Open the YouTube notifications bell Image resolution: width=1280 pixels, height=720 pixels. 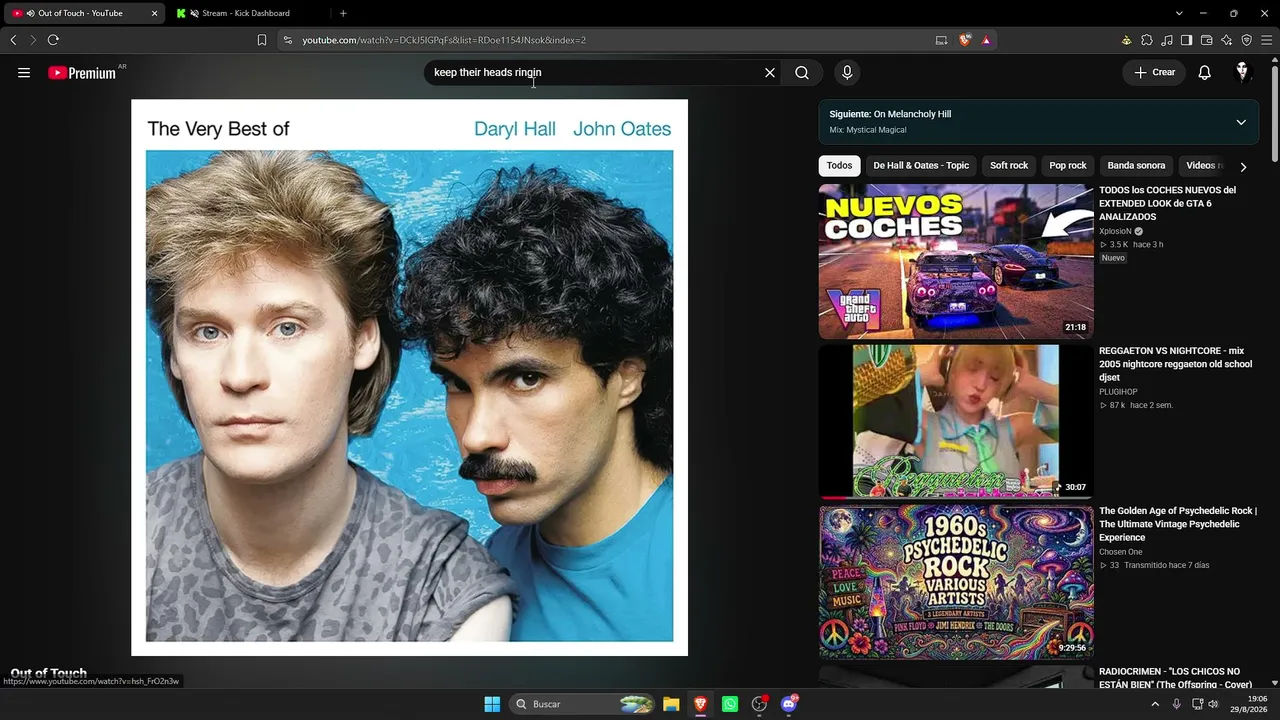[x=1205, y=72]
